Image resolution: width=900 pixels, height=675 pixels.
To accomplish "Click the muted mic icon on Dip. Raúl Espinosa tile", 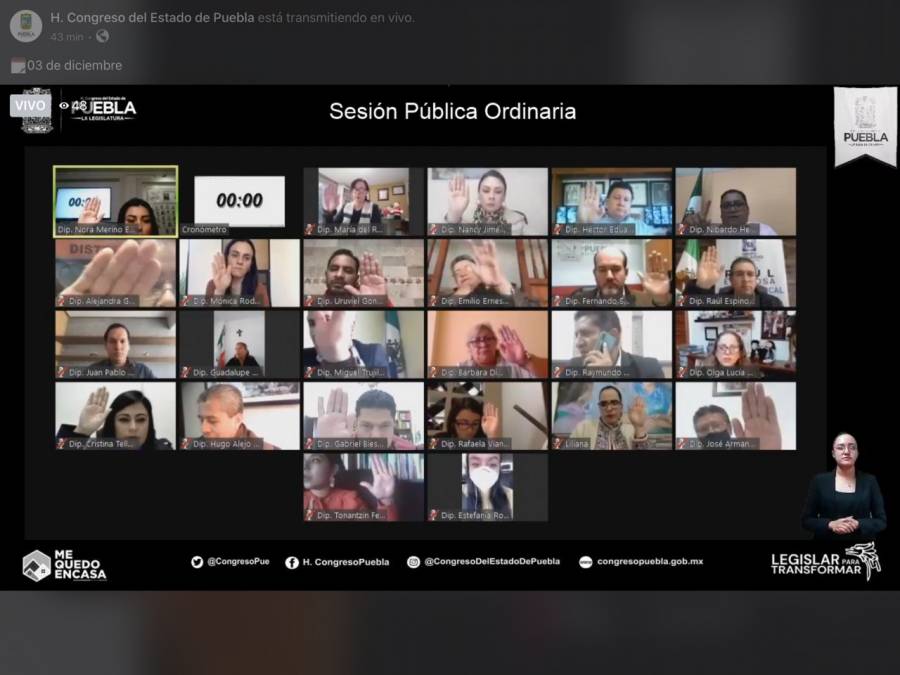I will click(682, 301).
